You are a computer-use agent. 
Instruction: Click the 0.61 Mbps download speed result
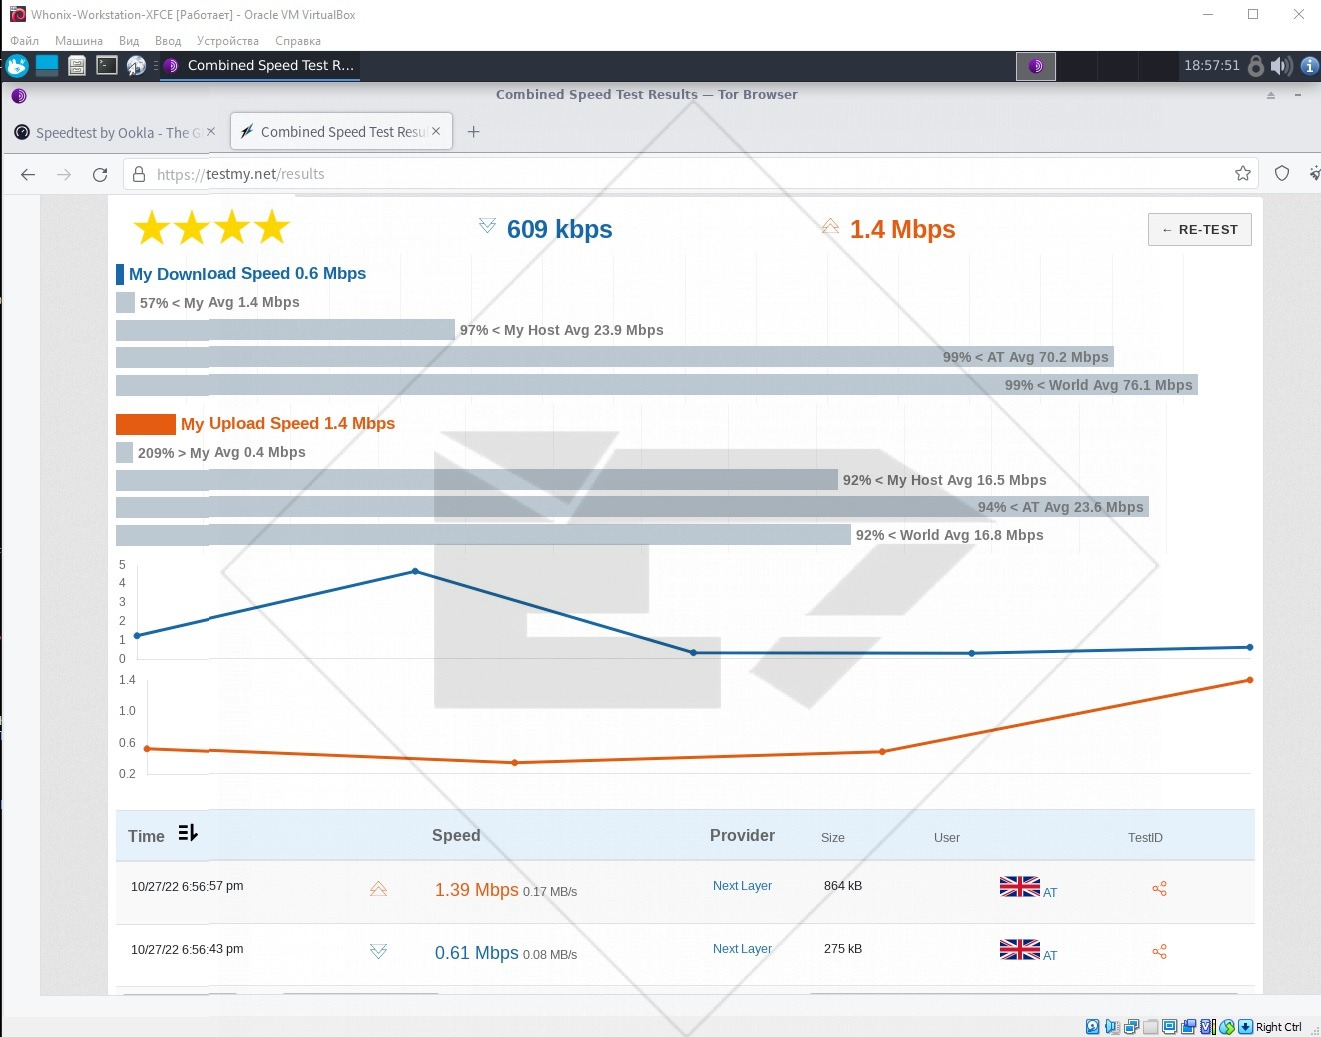(x=476, y=953)
